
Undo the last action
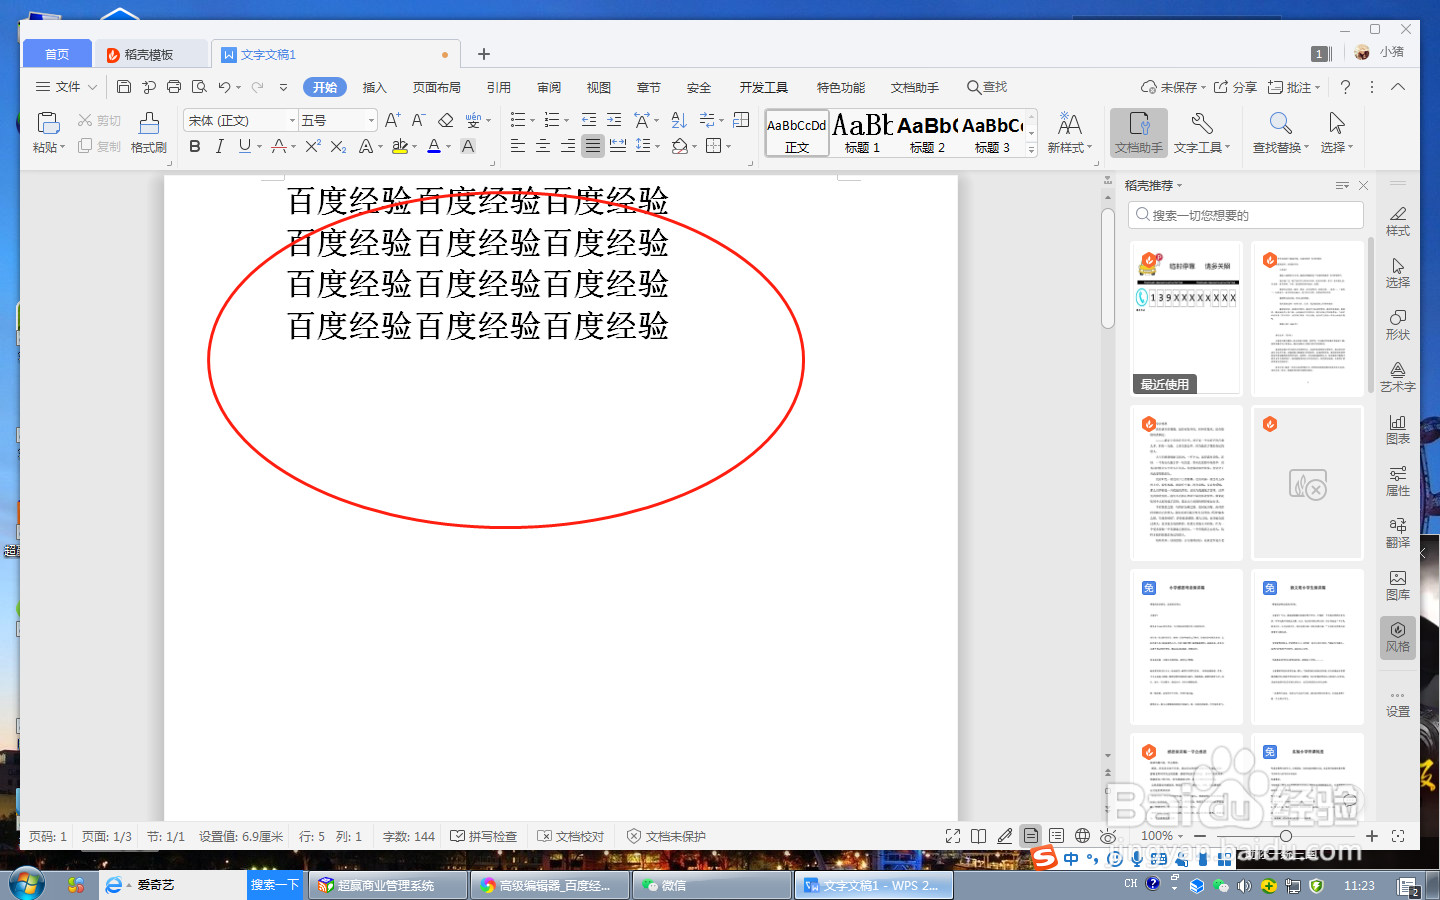pyautogui.click(x=225, y=87)
